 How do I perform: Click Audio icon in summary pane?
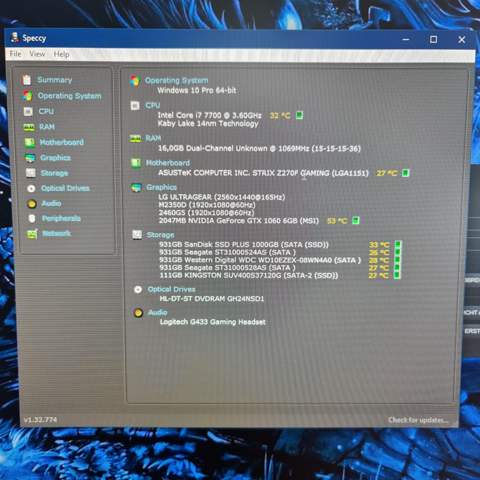tap(138, 313)
